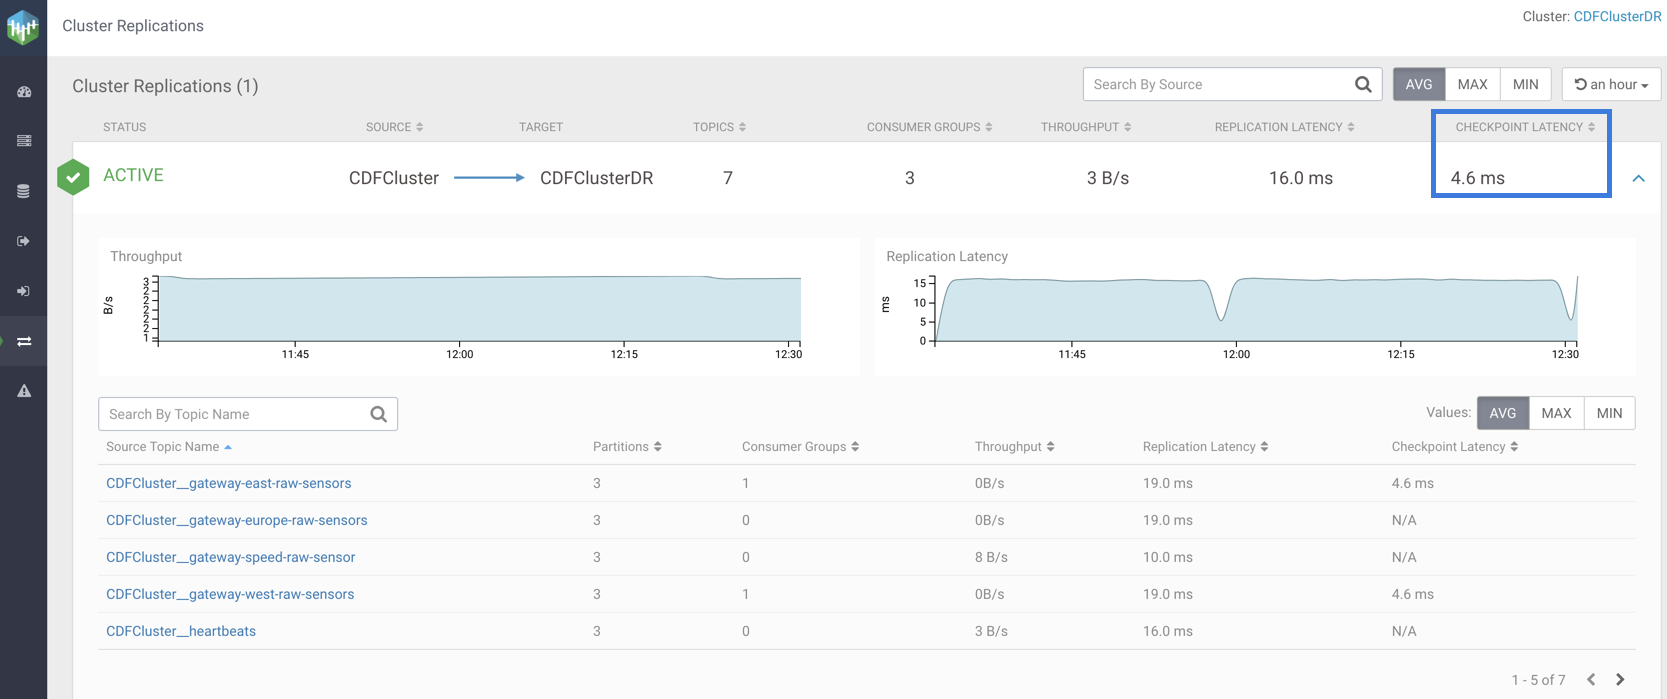Screen dimensions: 1667x699
Task: Click the Search By Source magnifier icon
Action: click(x=1362, y=85)
